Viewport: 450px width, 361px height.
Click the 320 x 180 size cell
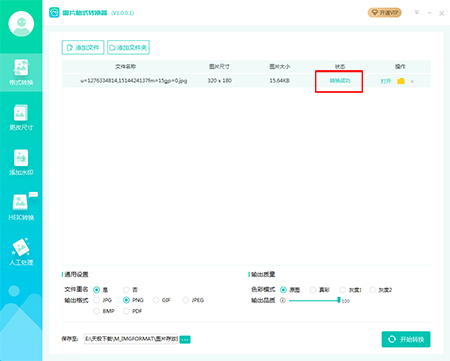(x=219, y=81)
